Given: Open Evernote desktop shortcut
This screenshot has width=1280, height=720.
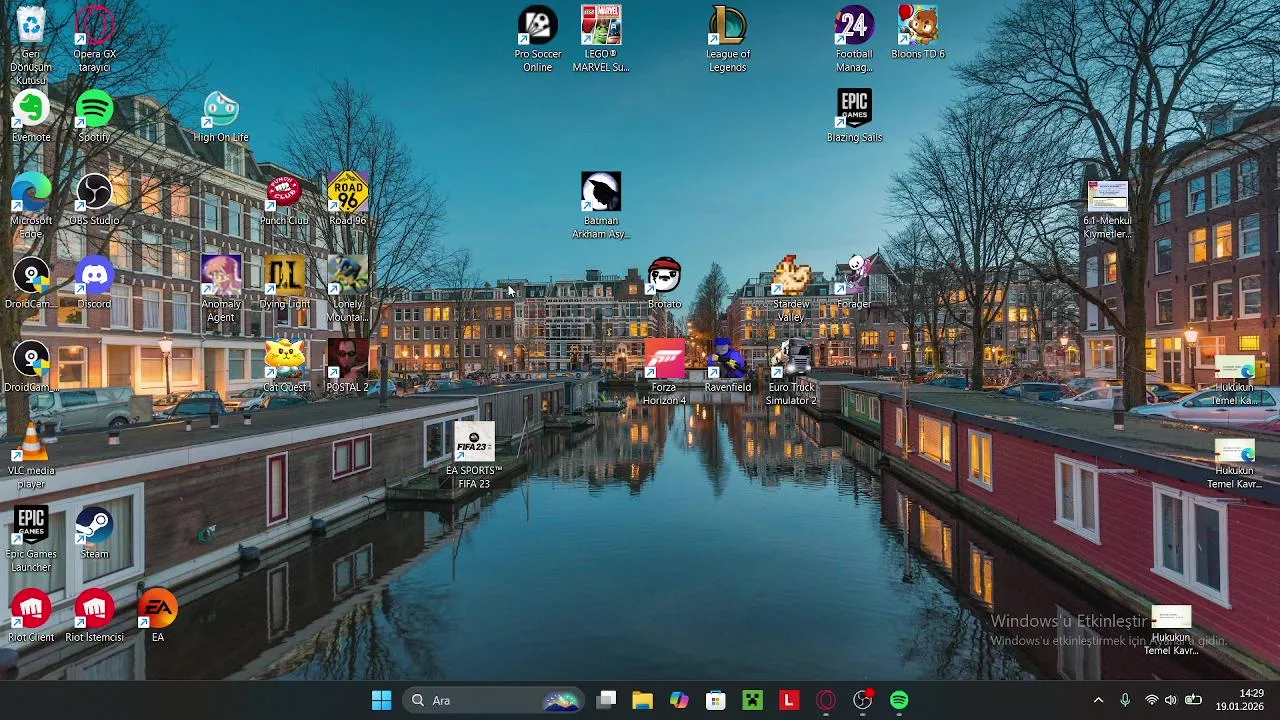Looking at the screenshot, I should click(31, 116).
